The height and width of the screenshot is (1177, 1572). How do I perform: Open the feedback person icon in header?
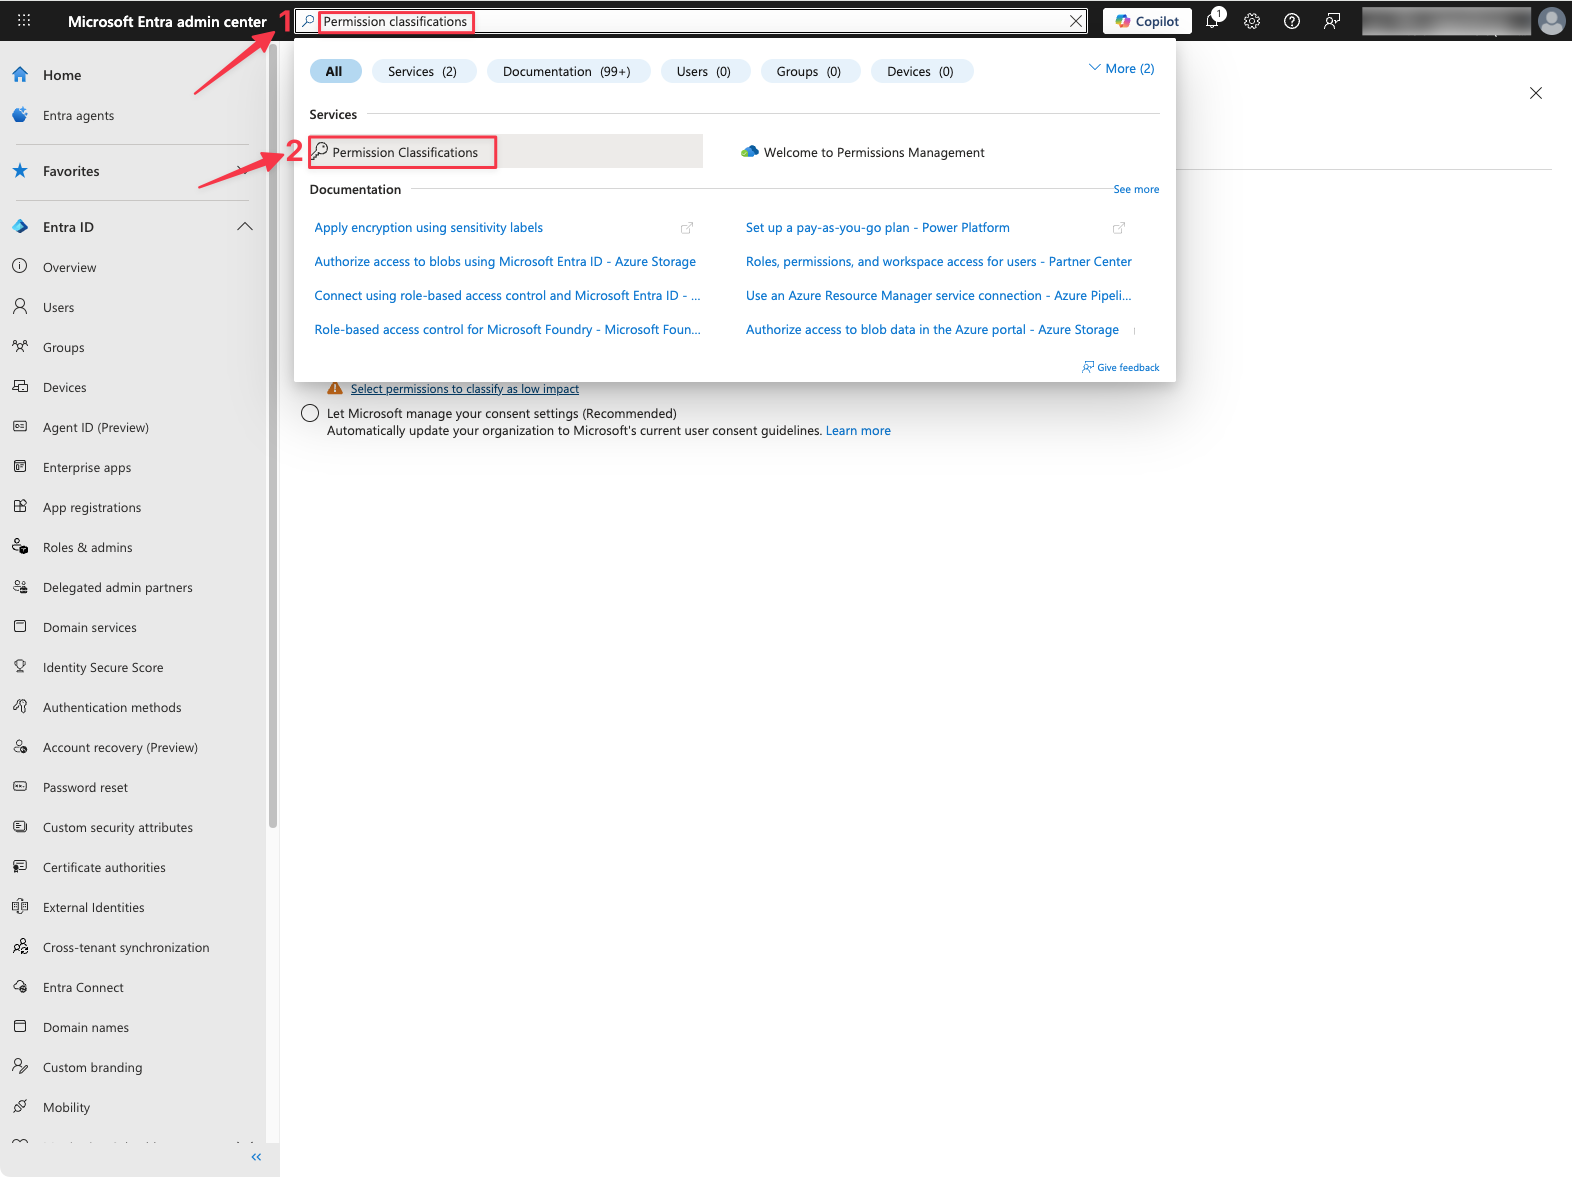pos(1332,21)
